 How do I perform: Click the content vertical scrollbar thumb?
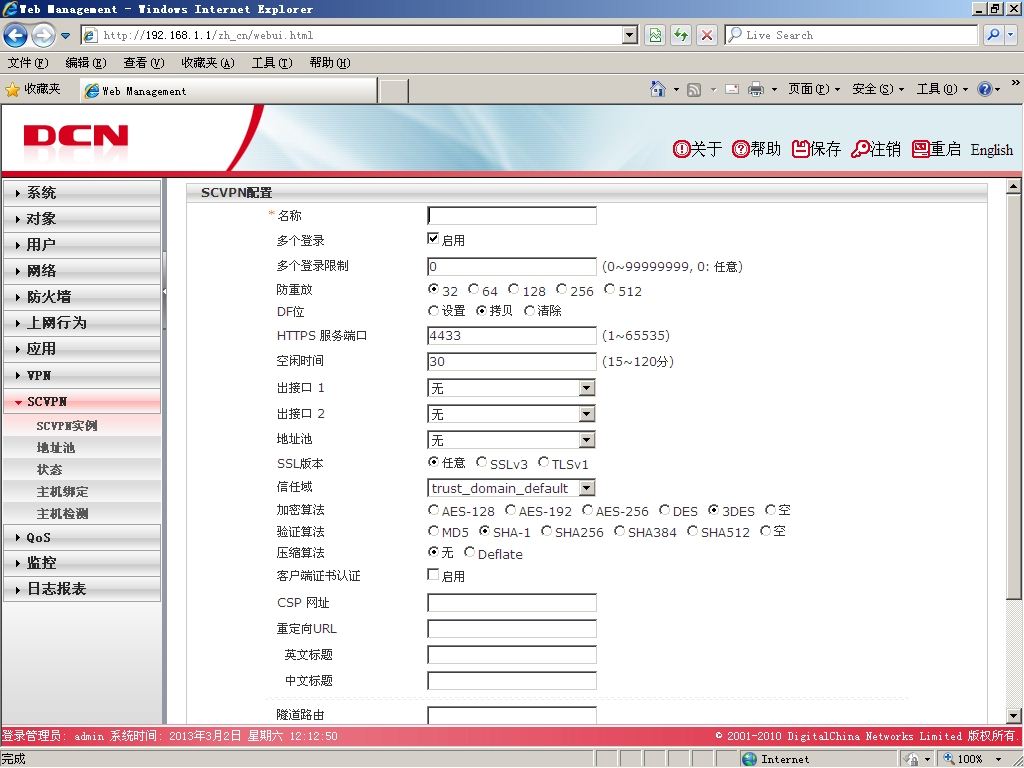(x=1013, y=396)
